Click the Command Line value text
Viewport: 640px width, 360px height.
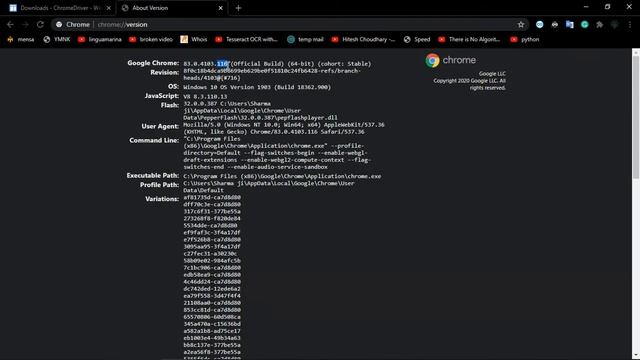(x=277, y=153)
